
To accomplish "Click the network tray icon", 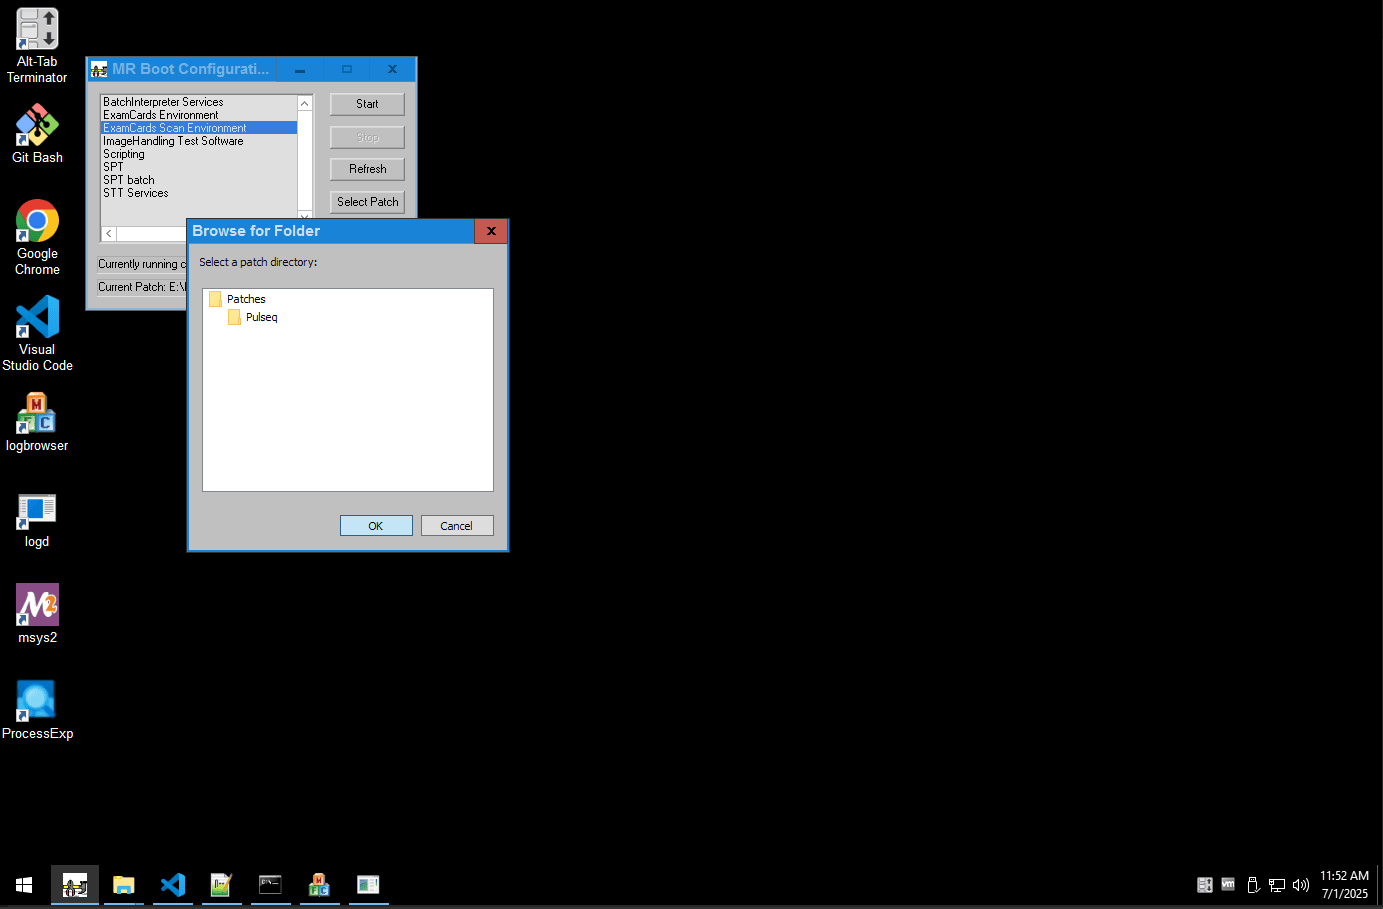I will point(1277,885).
